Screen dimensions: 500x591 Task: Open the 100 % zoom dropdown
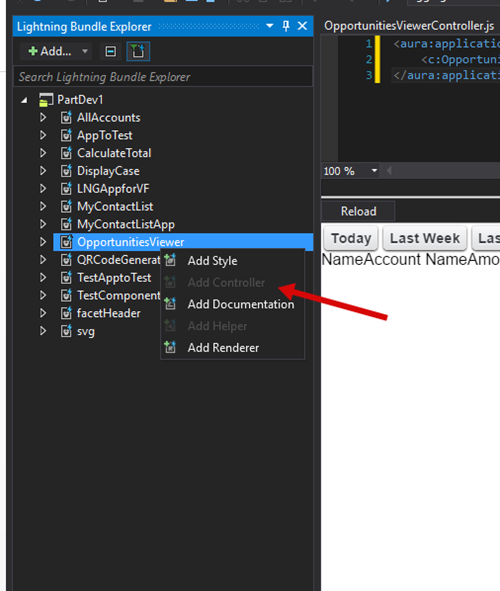[374, 171]
